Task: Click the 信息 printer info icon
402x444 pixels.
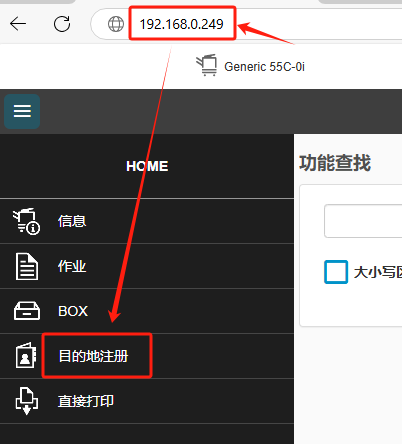Action: pos(26,222)
